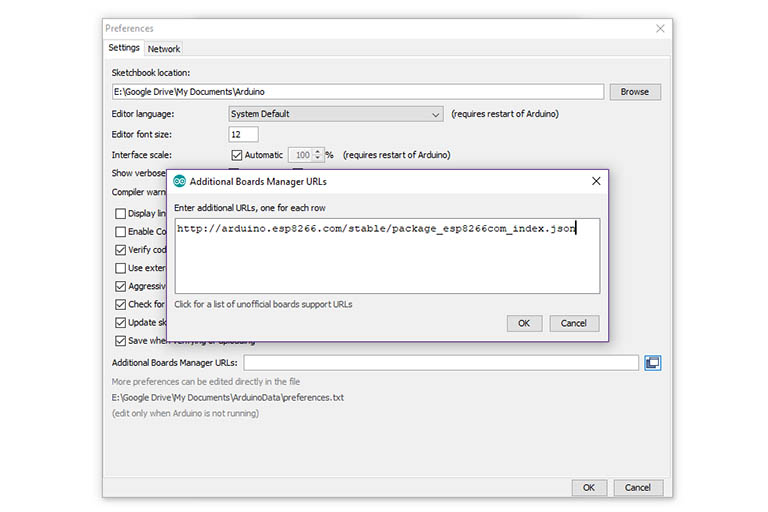Click the esp8266 URL text area

[387, 256]
